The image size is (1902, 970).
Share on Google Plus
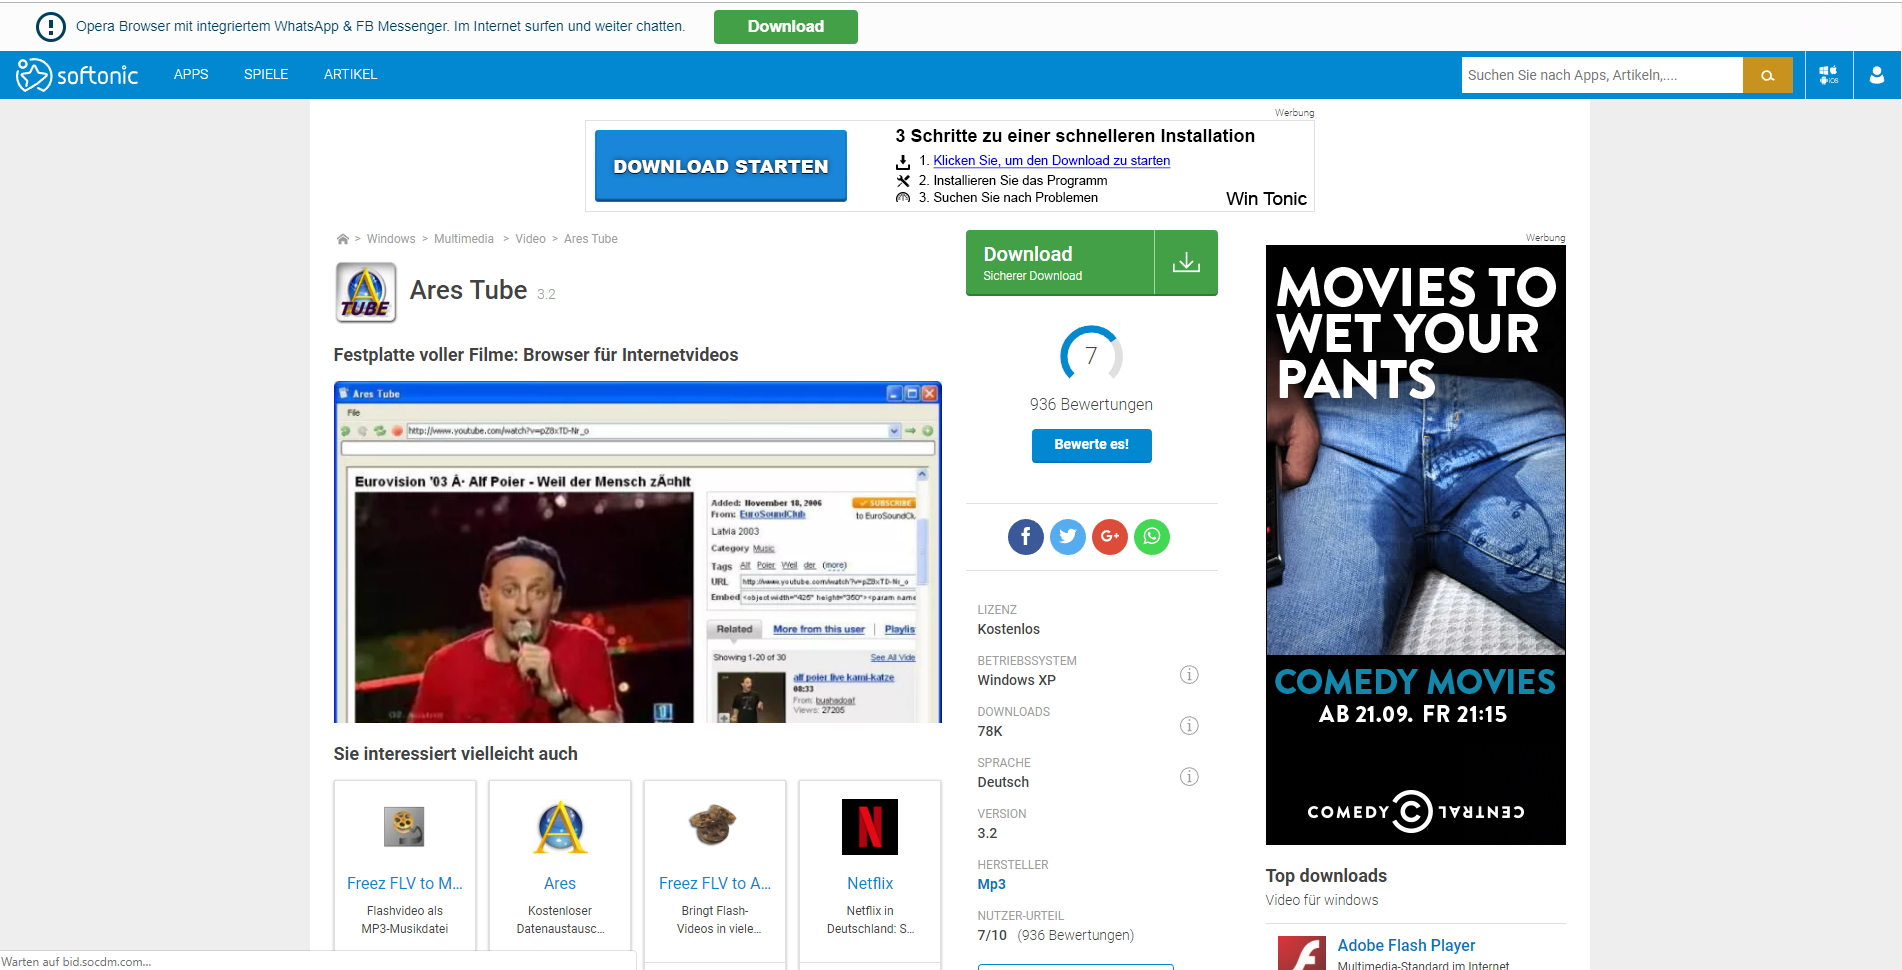[1110, 537]
